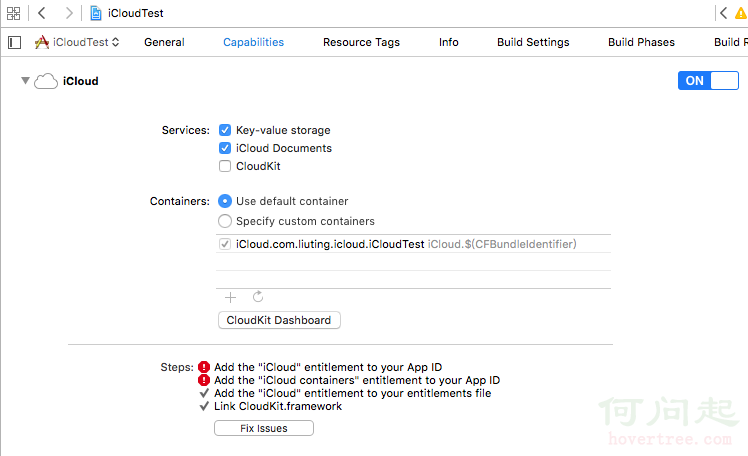The image size is (748, 456).
Task: Open the iCloudTest target dropdown
Action: [x=78, y=42]
